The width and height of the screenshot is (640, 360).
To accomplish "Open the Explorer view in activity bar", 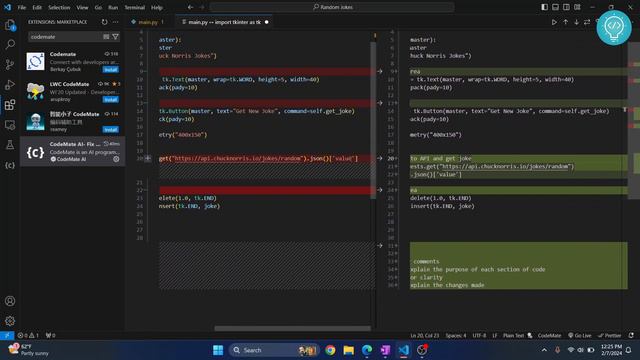I will click(x=10, y=25).
